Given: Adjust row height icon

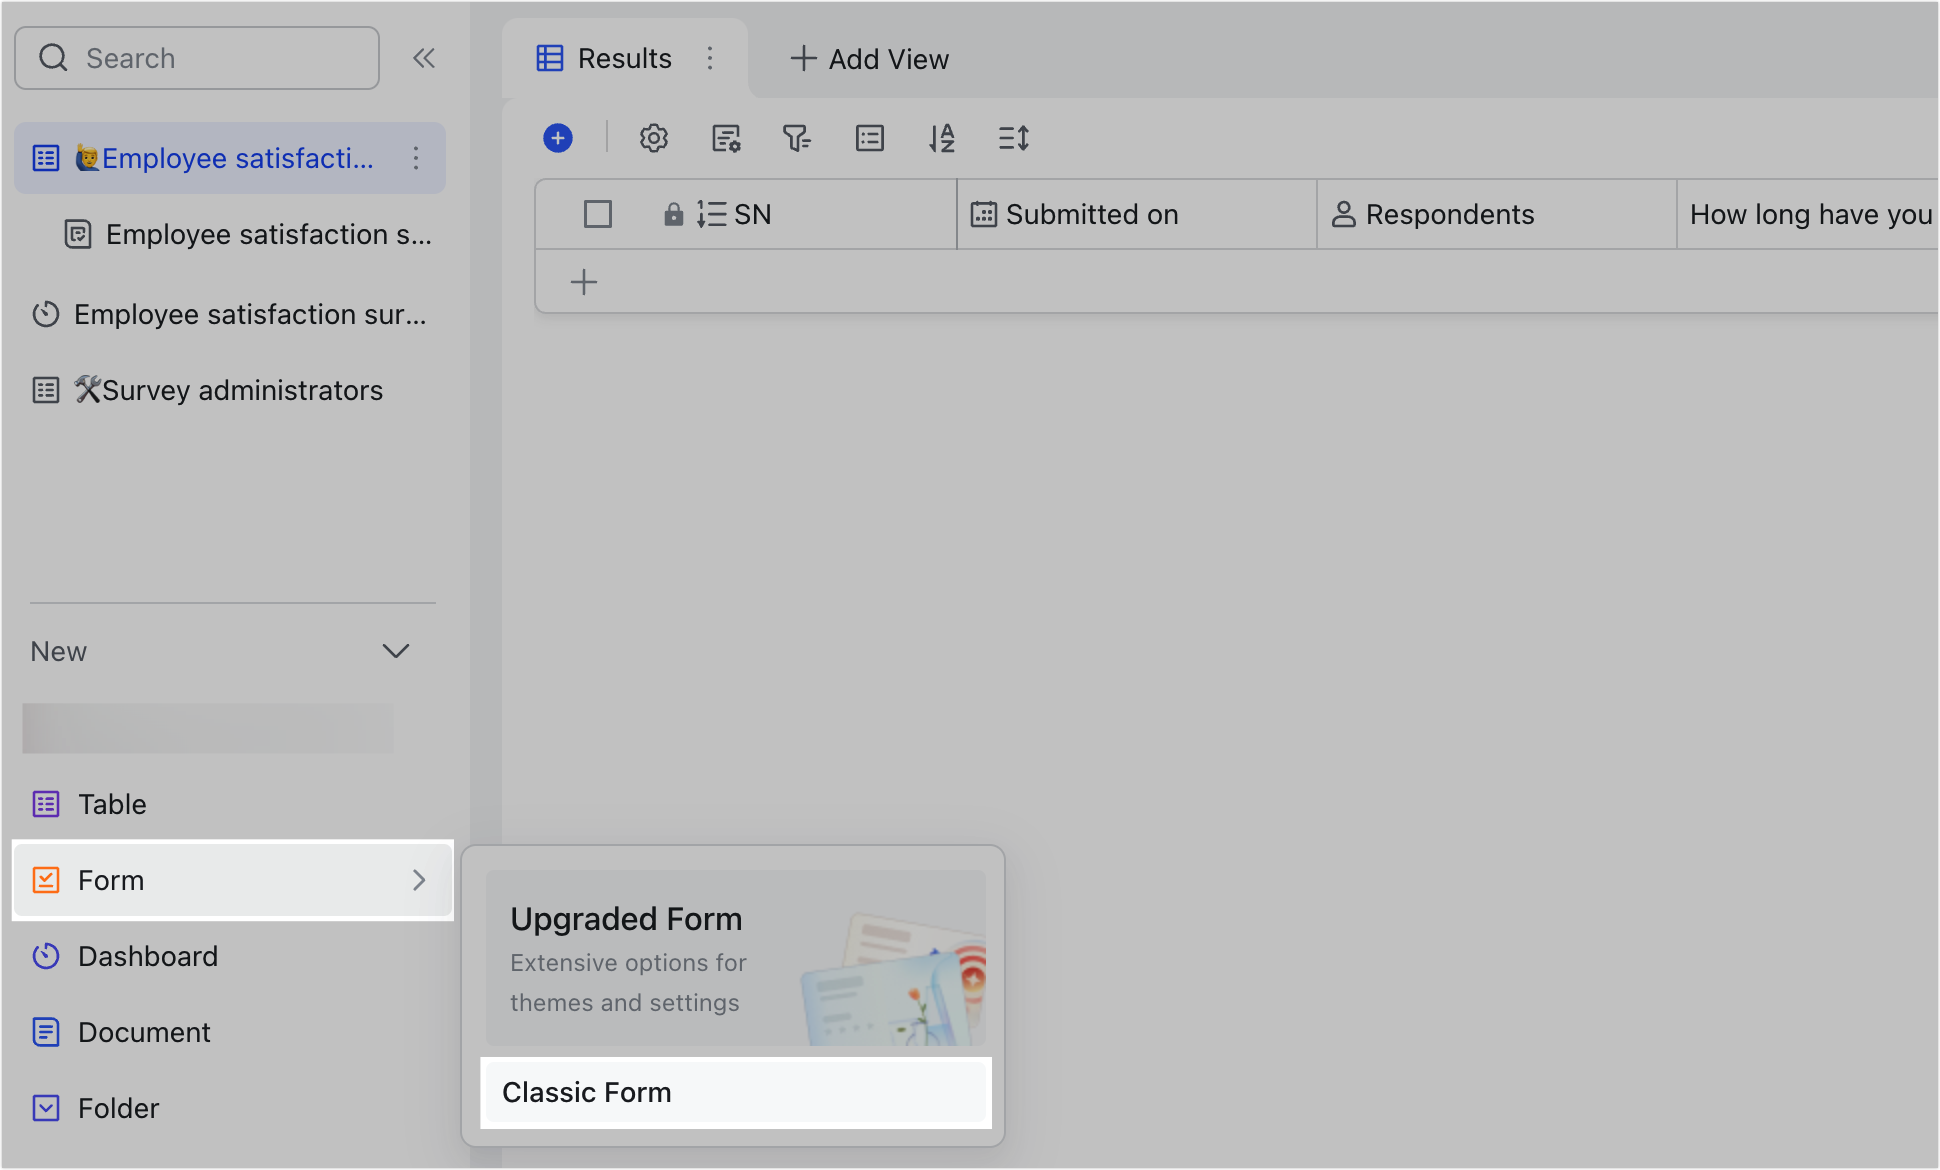Looking at the screenshot, I should point(1014,138).
